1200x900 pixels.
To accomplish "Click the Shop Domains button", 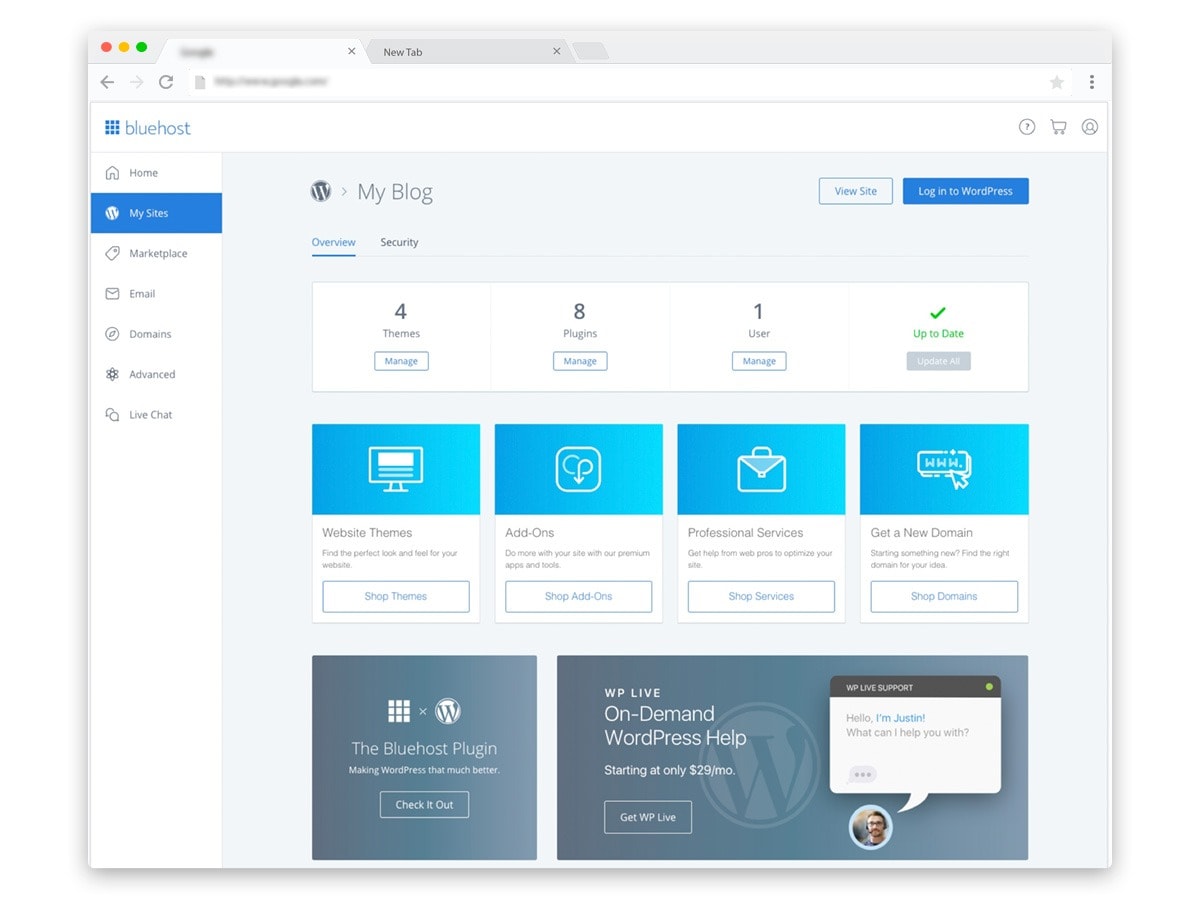I will tap(944, 596).
